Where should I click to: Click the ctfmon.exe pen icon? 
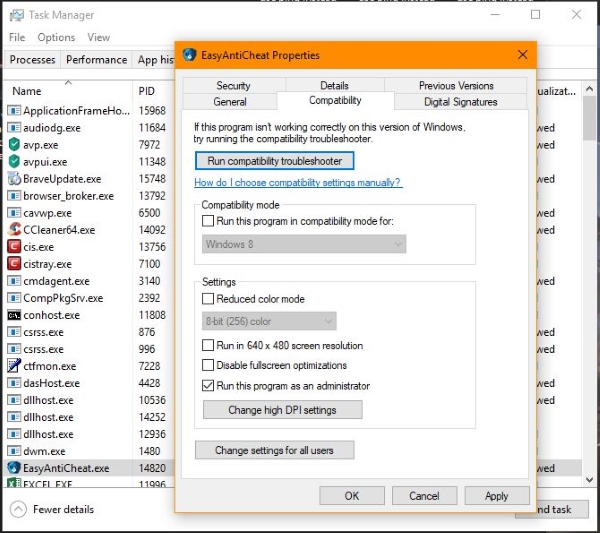tap(14, 366)
